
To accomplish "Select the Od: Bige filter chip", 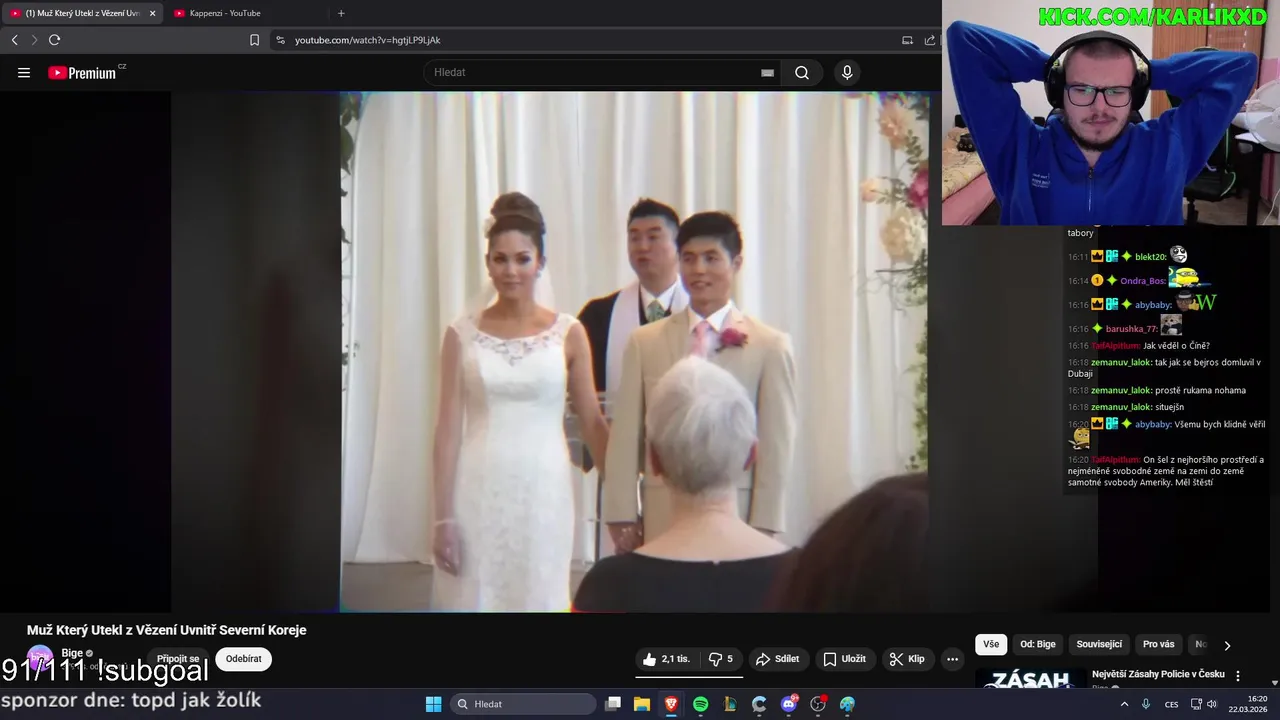I will click(x=1038, y=644).
